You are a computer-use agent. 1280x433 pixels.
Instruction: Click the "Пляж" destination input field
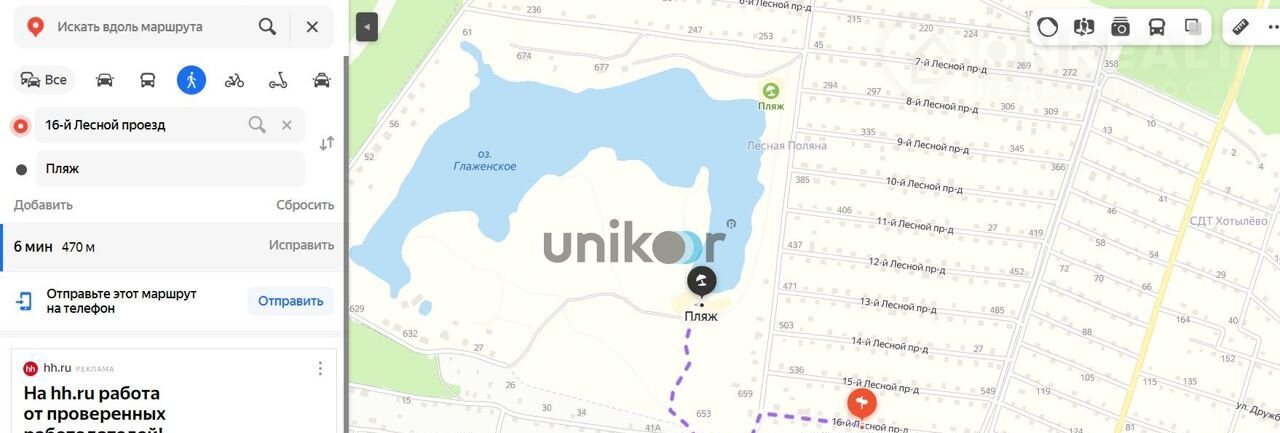pos(170,169)
